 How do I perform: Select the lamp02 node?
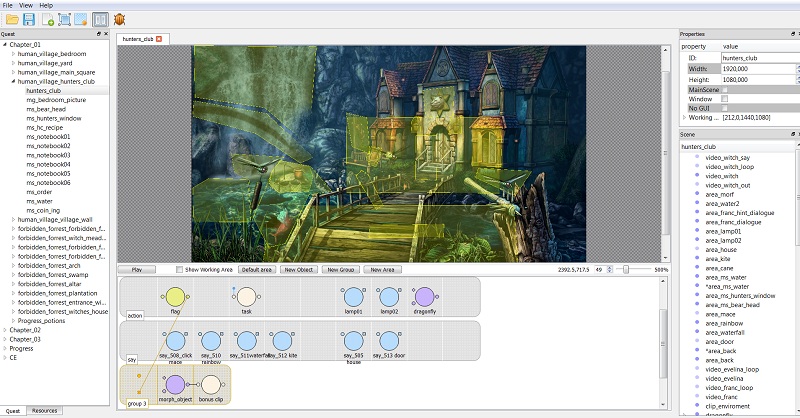coord(389,297)
